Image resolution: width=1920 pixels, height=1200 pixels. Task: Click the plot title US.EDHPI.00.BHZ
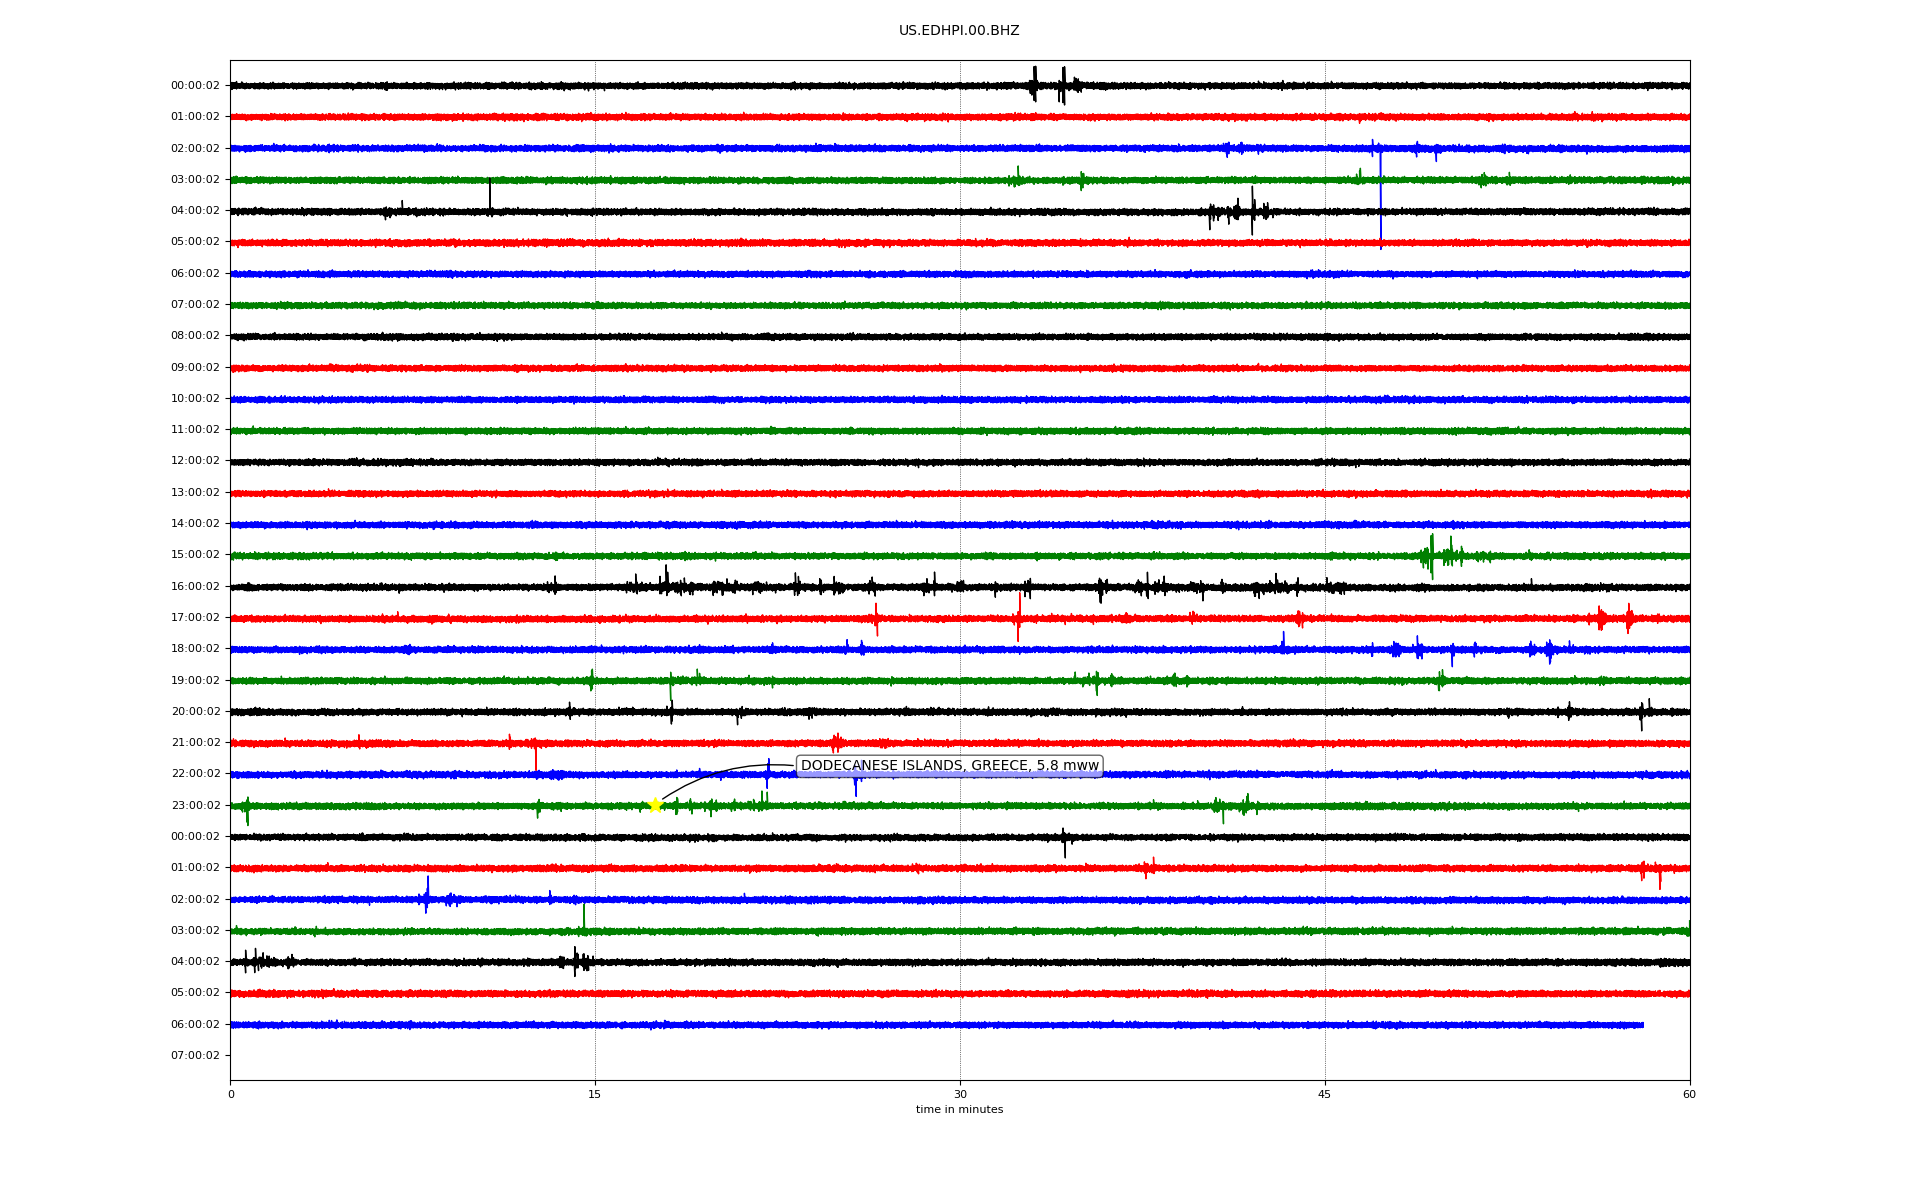pos(959,31)
